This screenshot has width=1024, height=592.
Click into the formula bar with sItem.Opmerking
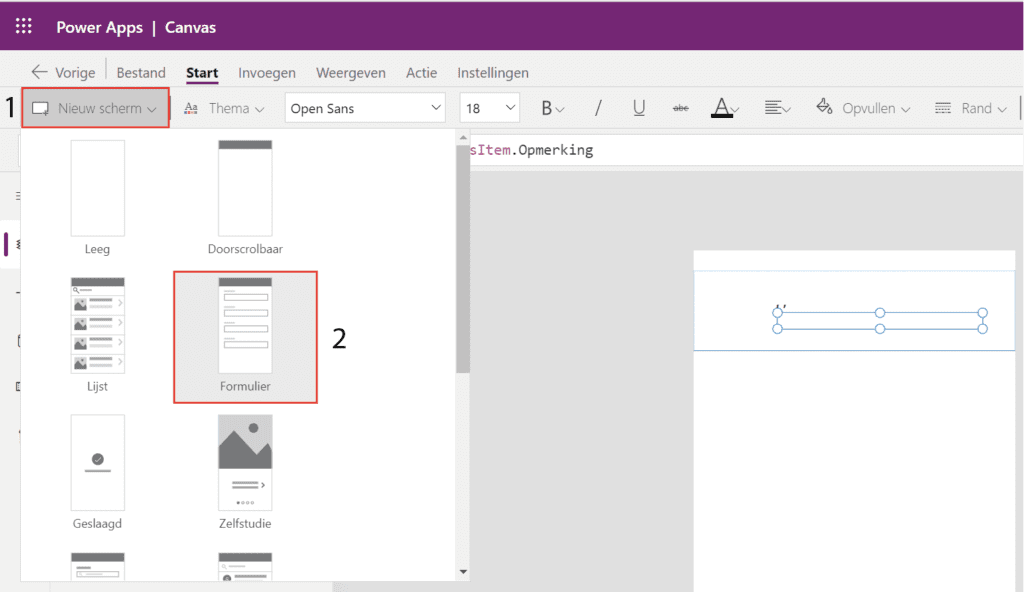[x=746, y=150]
